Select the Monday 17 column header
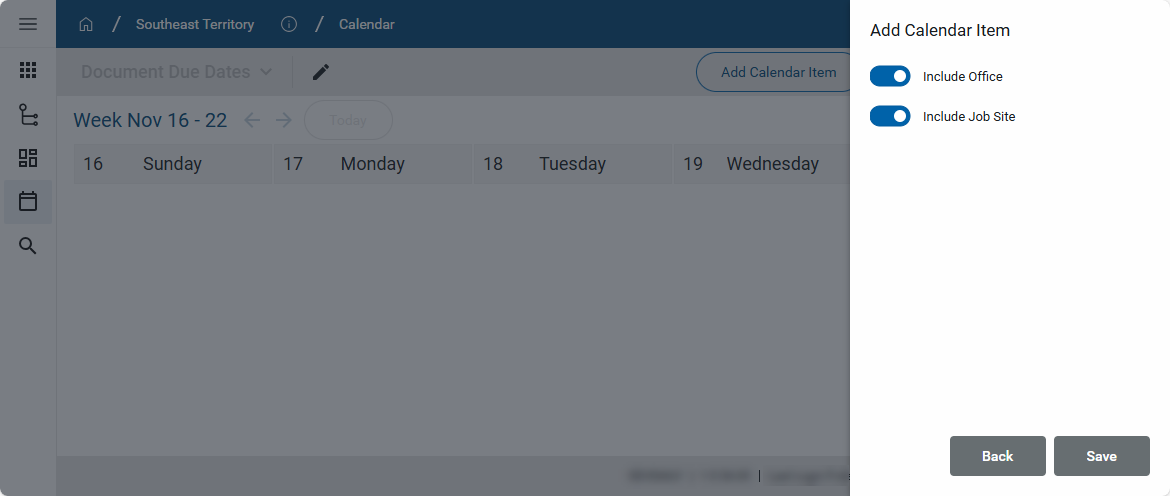1170x496 pixels. (372, 164)
